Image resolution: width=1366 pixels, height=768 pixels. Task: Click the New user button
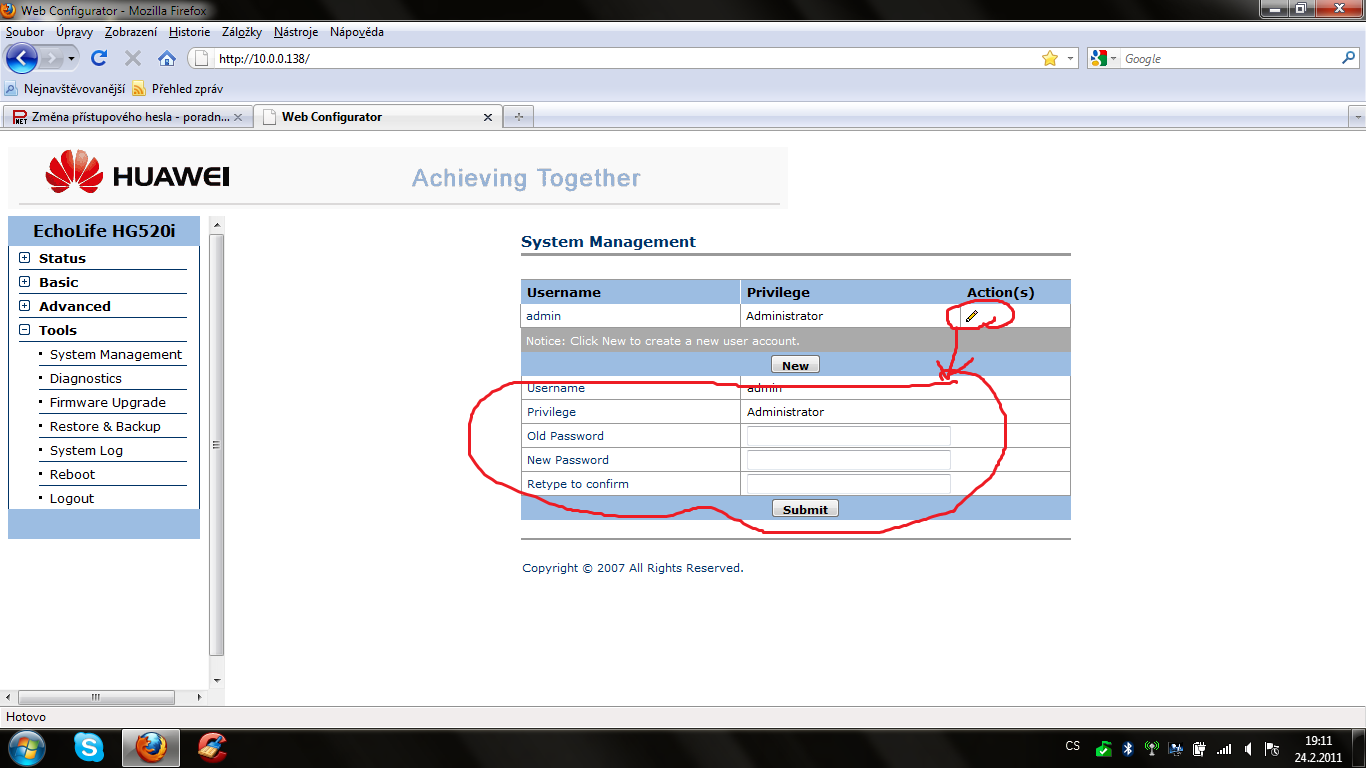point(795,365)
